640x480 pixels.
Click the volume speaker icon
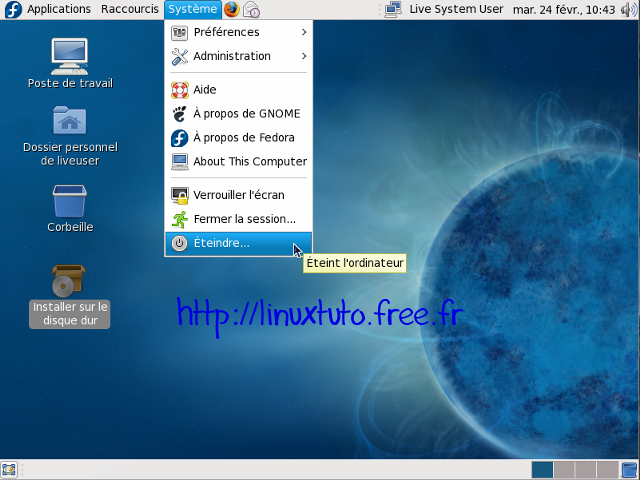(x=629, y=9)
